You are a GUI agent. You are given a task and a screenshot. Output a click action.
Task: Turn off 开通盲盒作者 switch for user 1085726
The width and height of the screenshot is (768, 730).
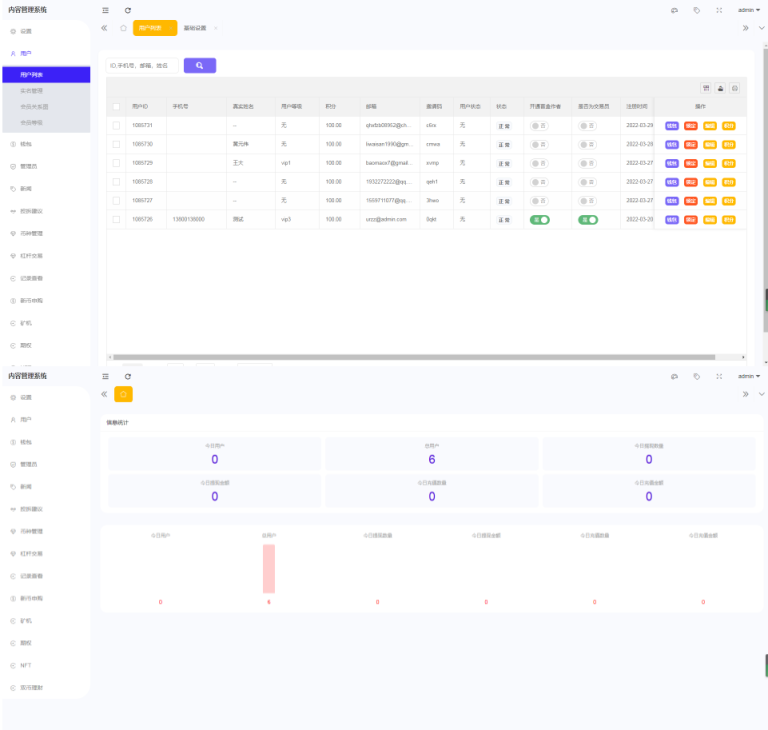point(540,219)
